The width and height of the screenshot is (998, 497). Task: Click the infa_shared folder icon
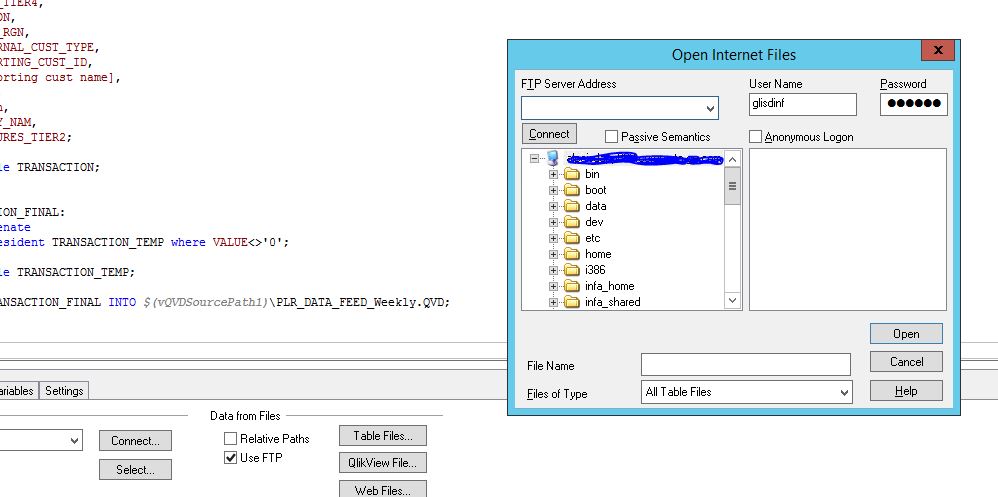[572, 302]
